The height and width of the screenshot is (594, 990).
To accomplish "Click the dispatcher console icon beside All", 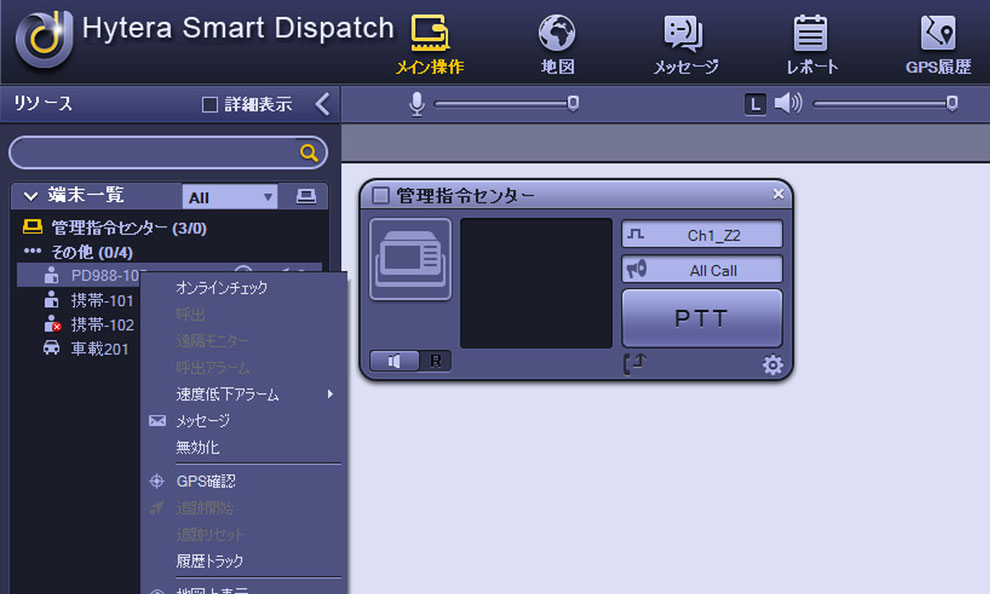I will pyautogui.click(x=306, y=196).
